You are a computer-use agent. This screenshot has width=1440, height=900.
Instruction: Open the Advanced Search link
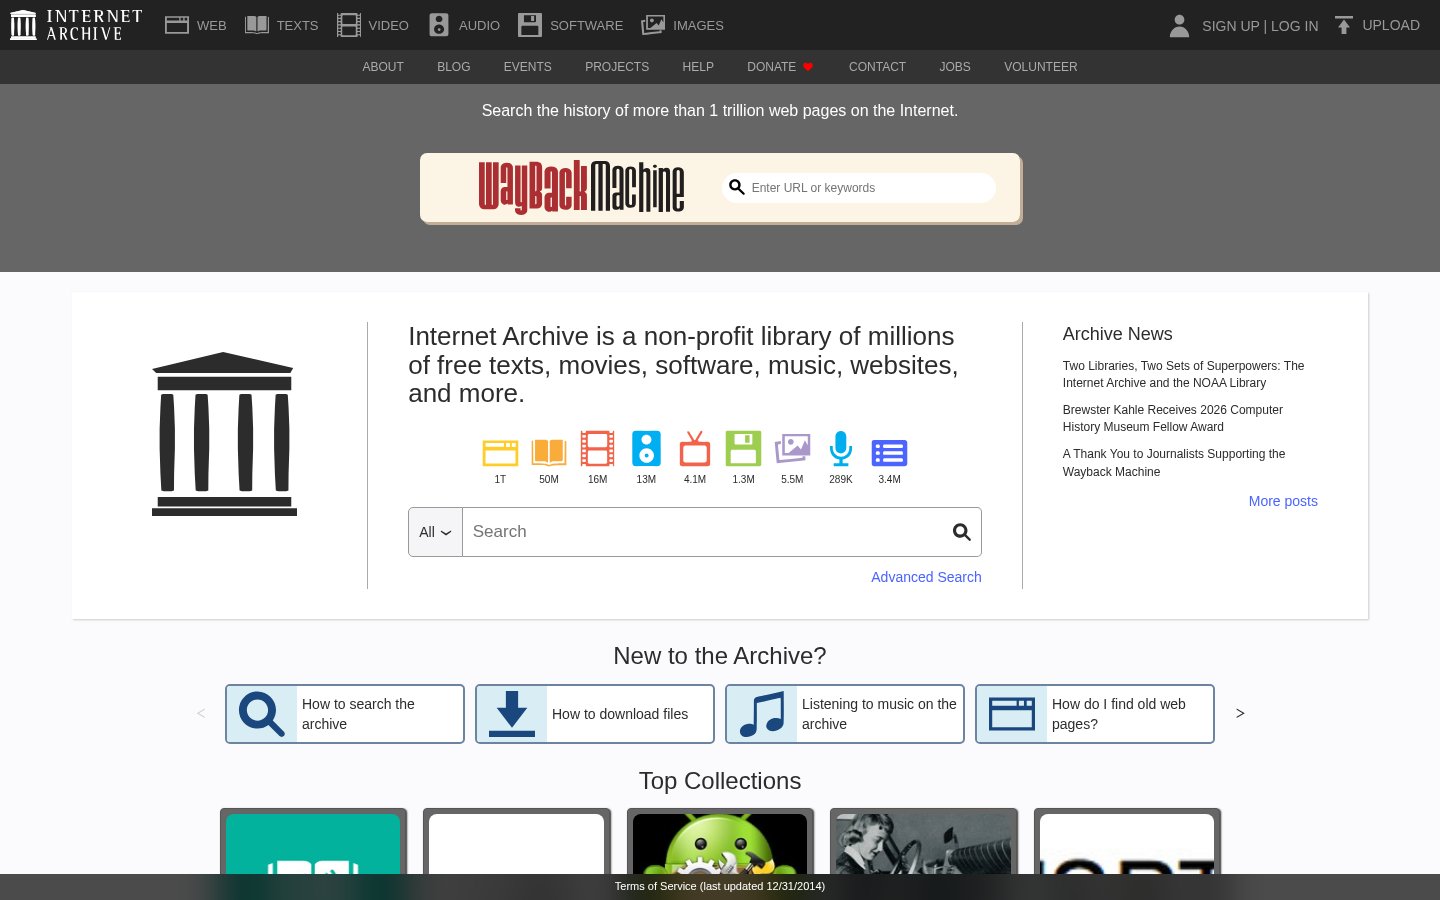[926, 577]
